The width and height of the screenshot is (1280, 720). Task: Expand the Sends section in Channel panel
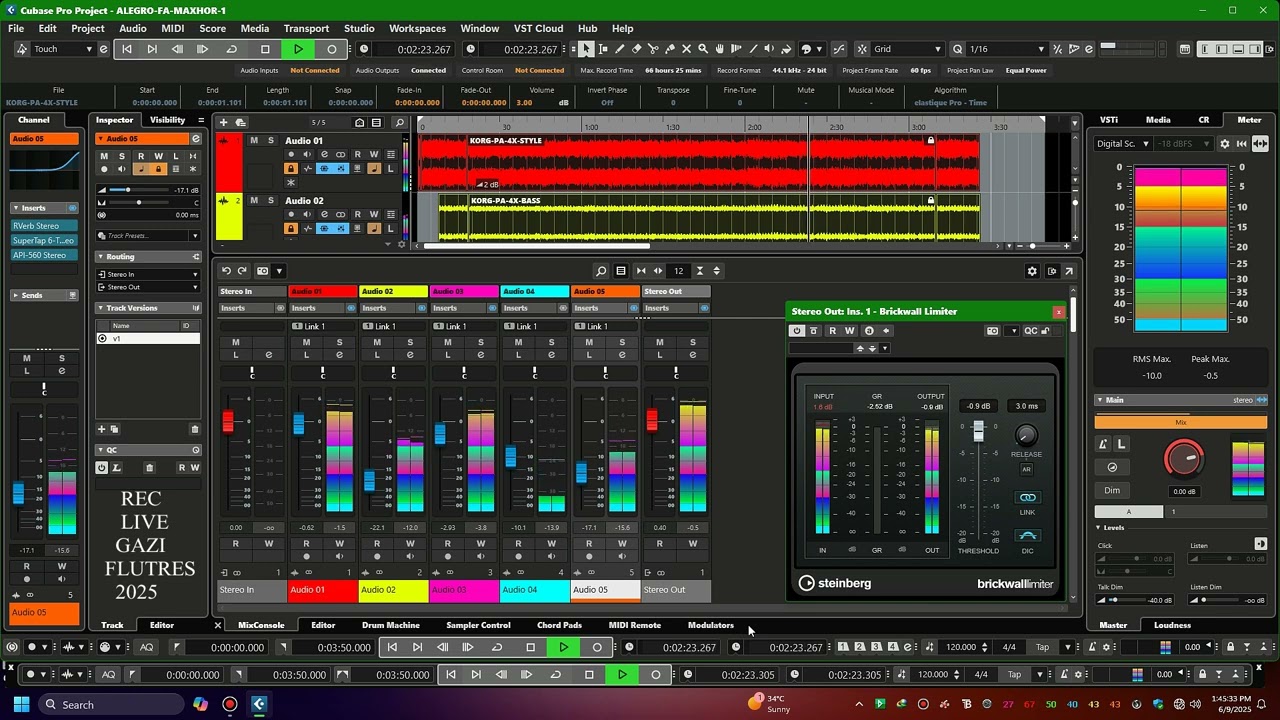[44, 295]
